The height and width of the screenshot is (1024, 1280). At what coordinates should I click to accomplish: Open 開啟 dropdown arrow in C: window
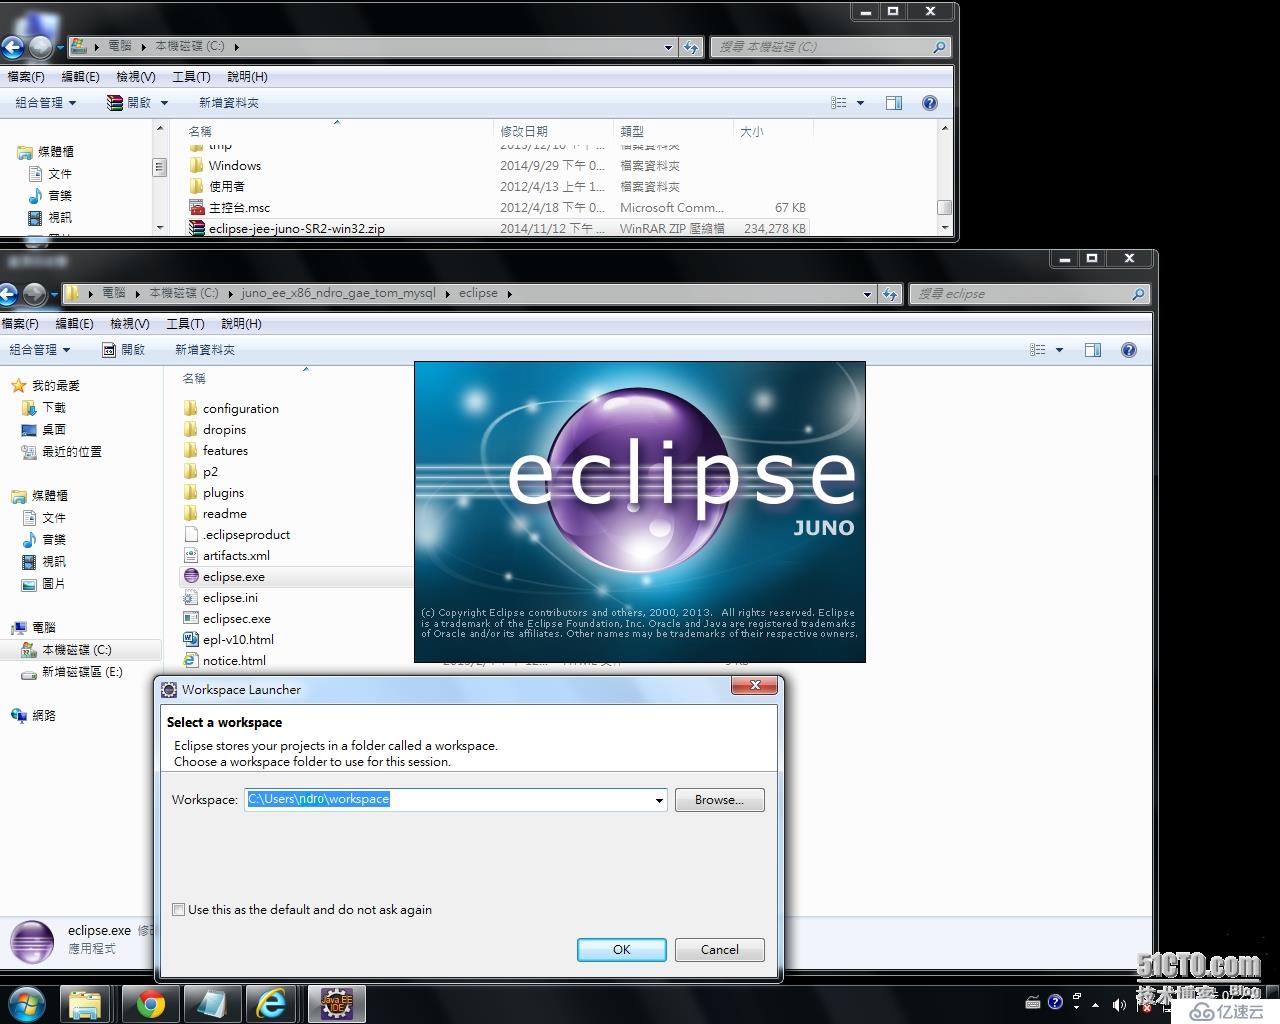pyautogui.click(x=164, y=103)
